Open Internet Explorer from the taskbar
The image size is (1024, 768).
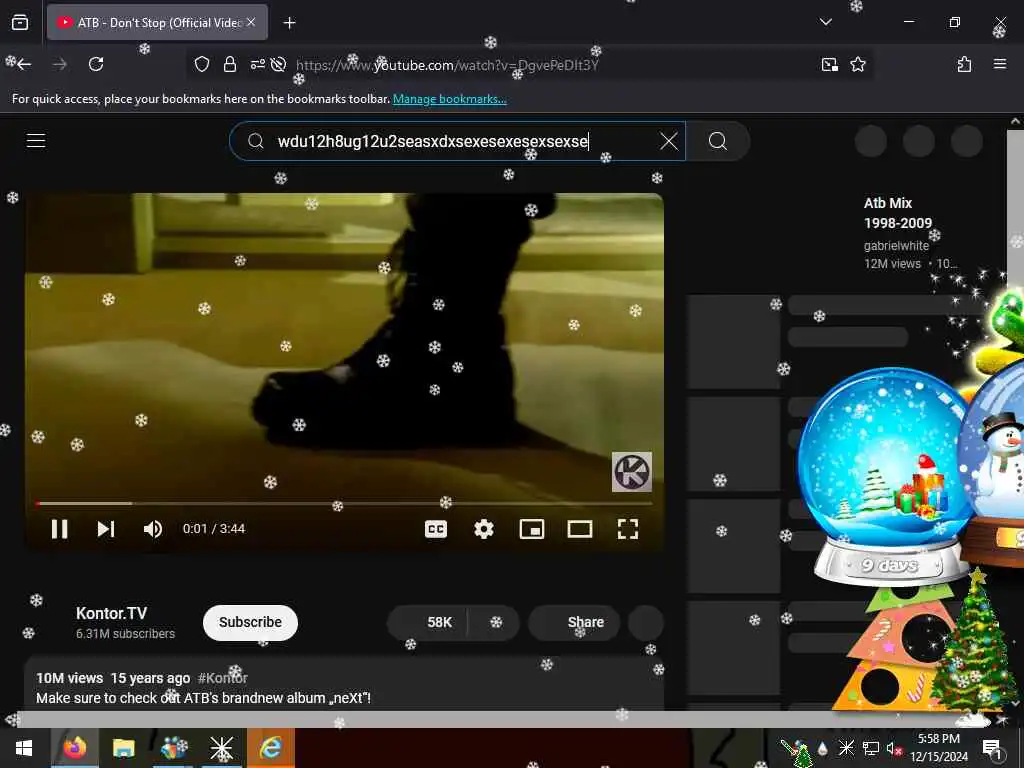pyautogui.click(x=270, y=748)
